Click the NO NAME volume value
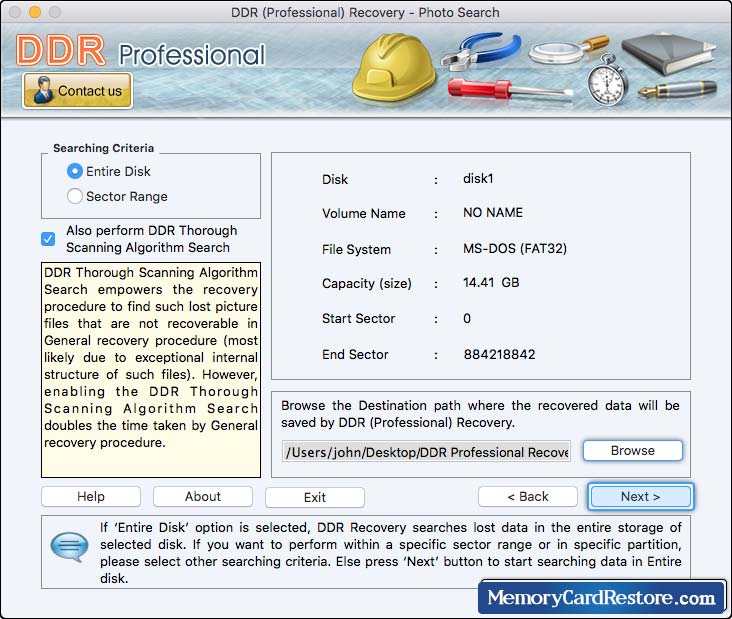 (493, 213)
